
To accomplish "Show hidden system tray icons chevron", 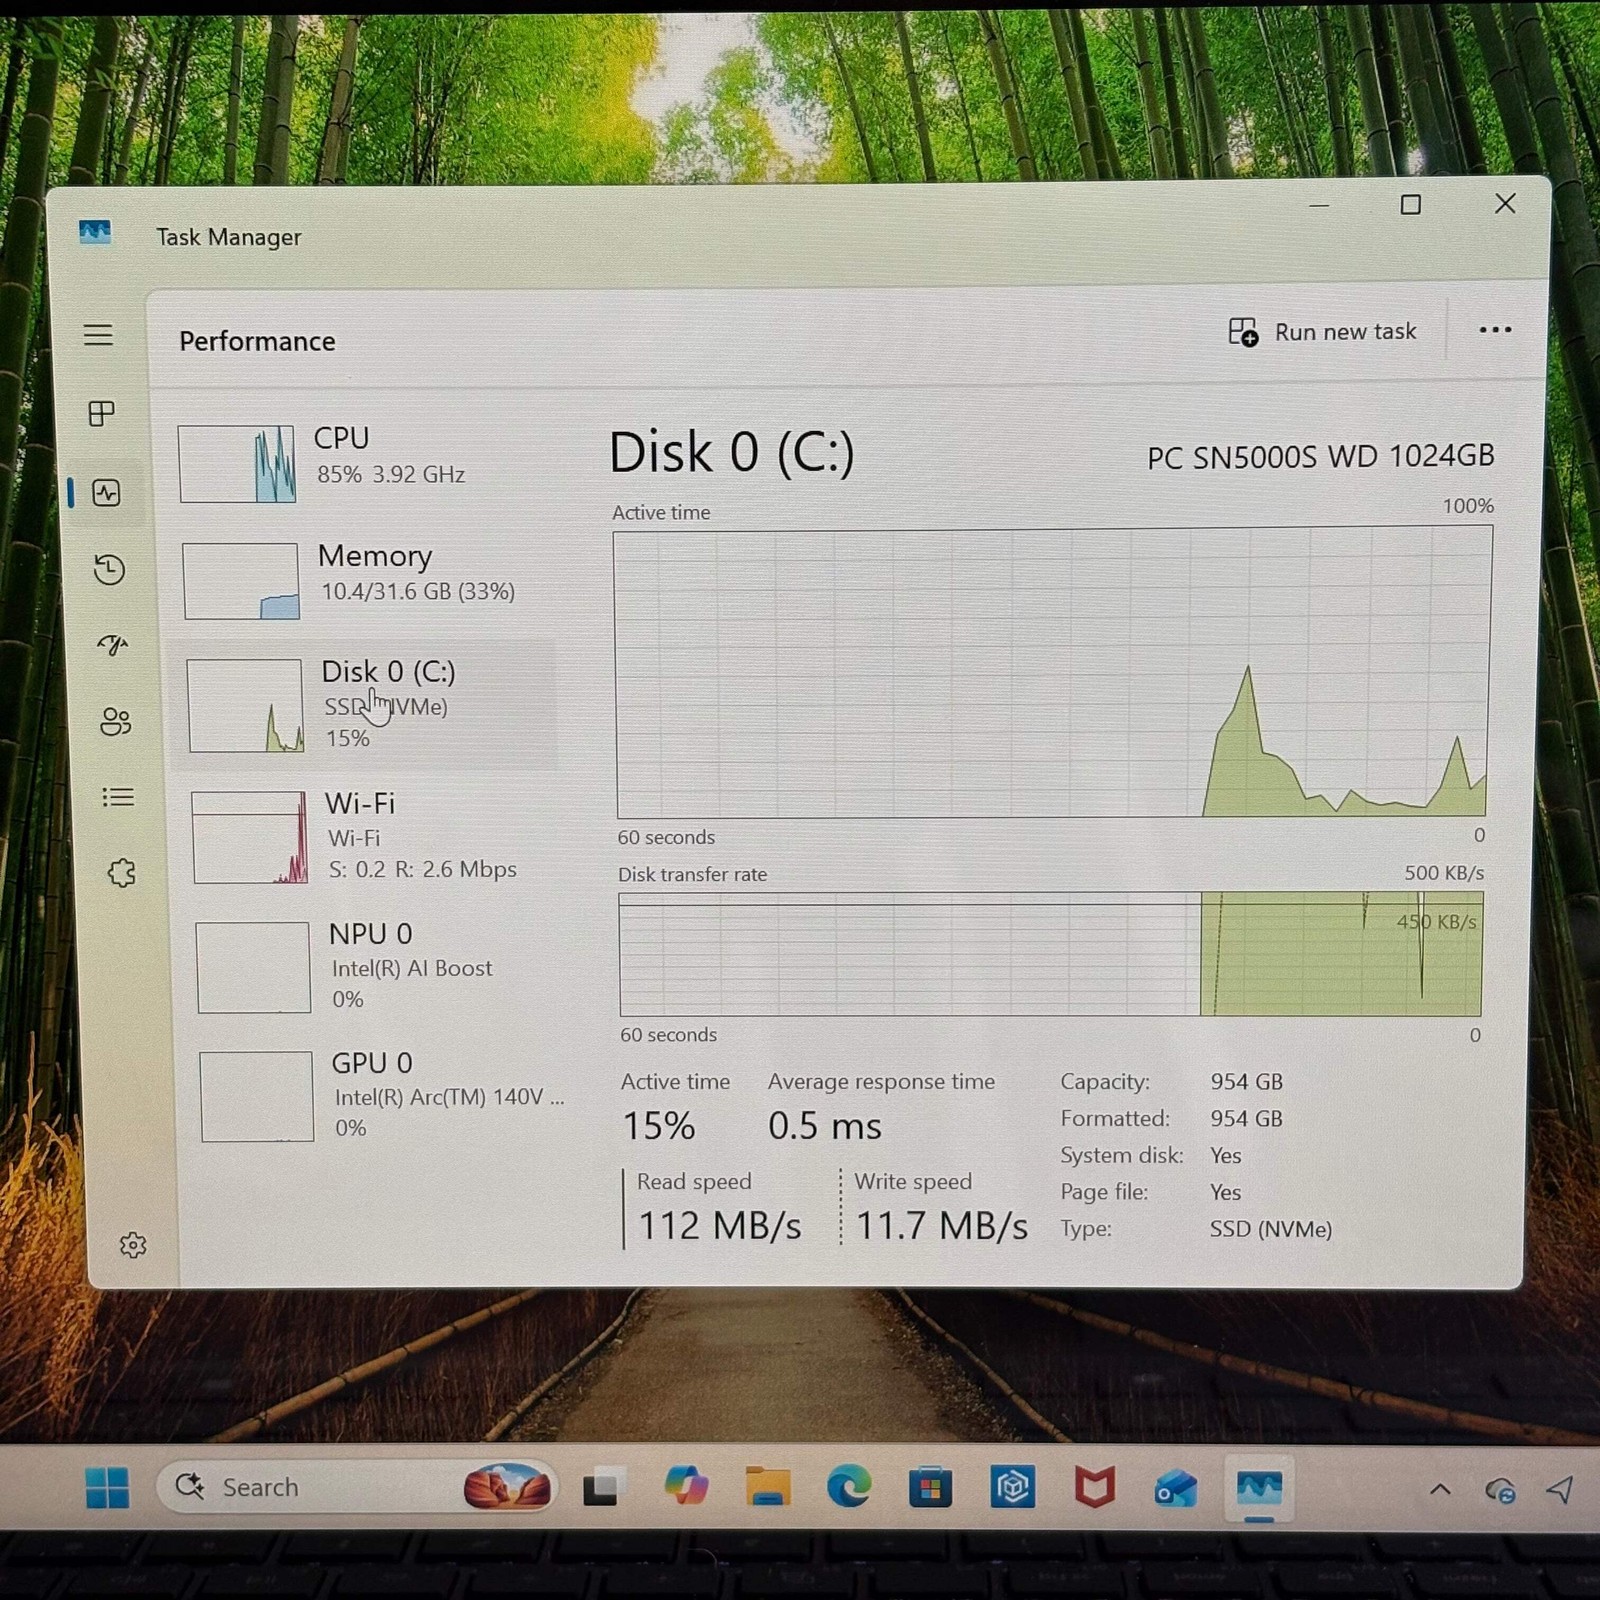I will 1440,1489.
